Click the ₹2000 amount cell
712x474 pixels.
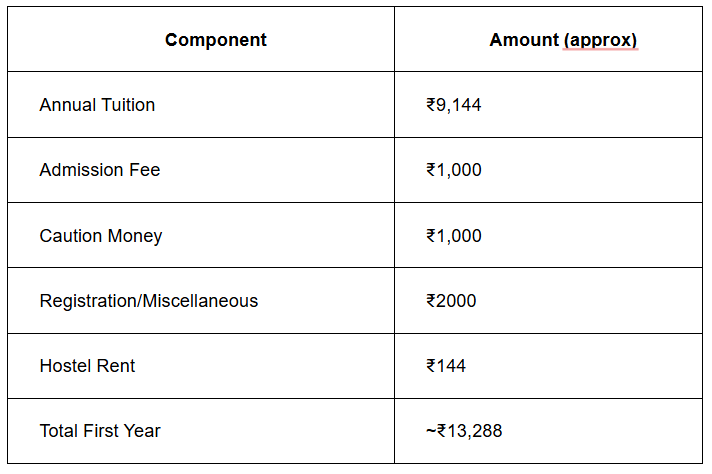(451, 301)
